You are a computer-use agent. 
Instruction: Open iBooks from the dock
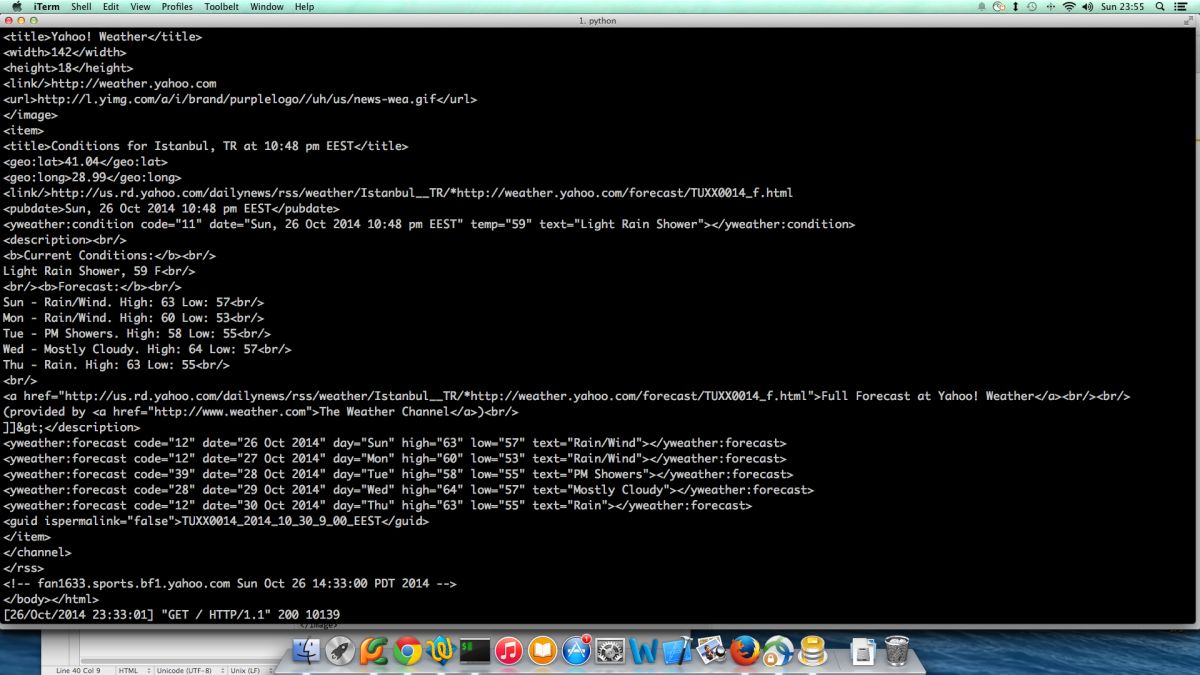tap(543, 651)
